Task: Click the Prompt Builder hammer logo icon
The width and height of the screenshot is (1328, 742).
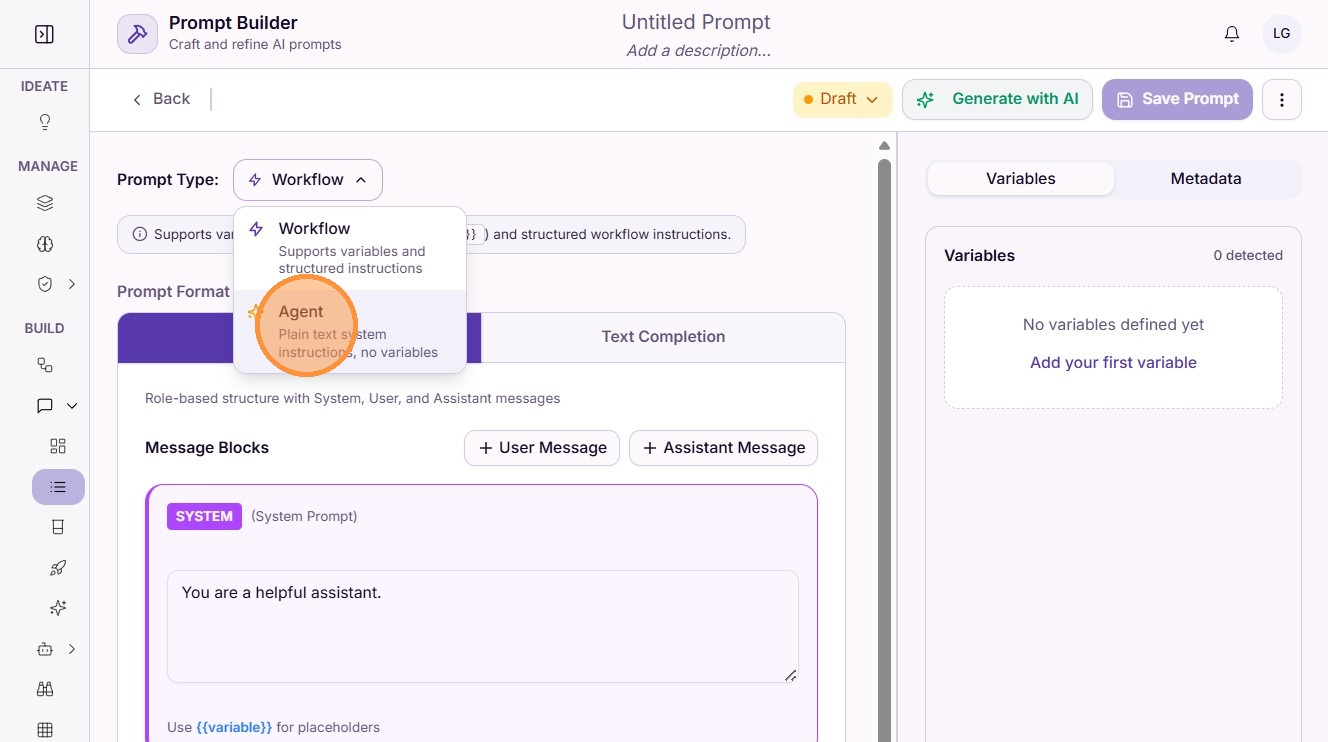Action: click(x=137, y=34)
